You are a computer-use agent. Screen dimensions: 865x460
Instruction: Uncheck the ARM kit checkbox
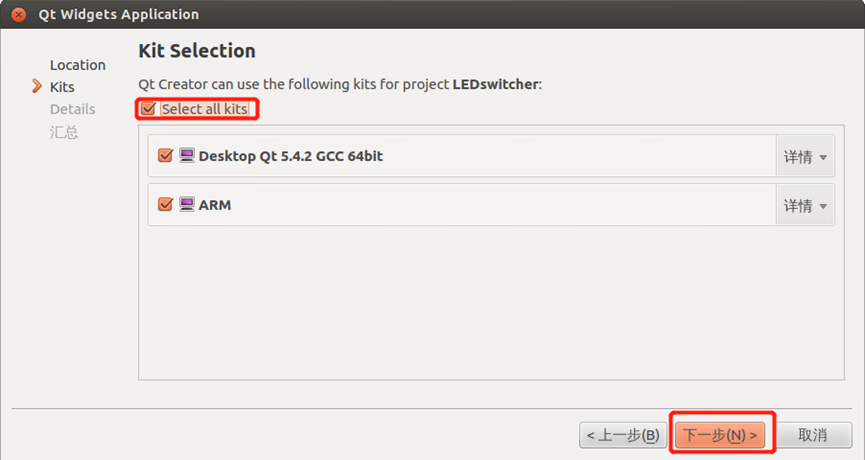click(x=166, y=205)
